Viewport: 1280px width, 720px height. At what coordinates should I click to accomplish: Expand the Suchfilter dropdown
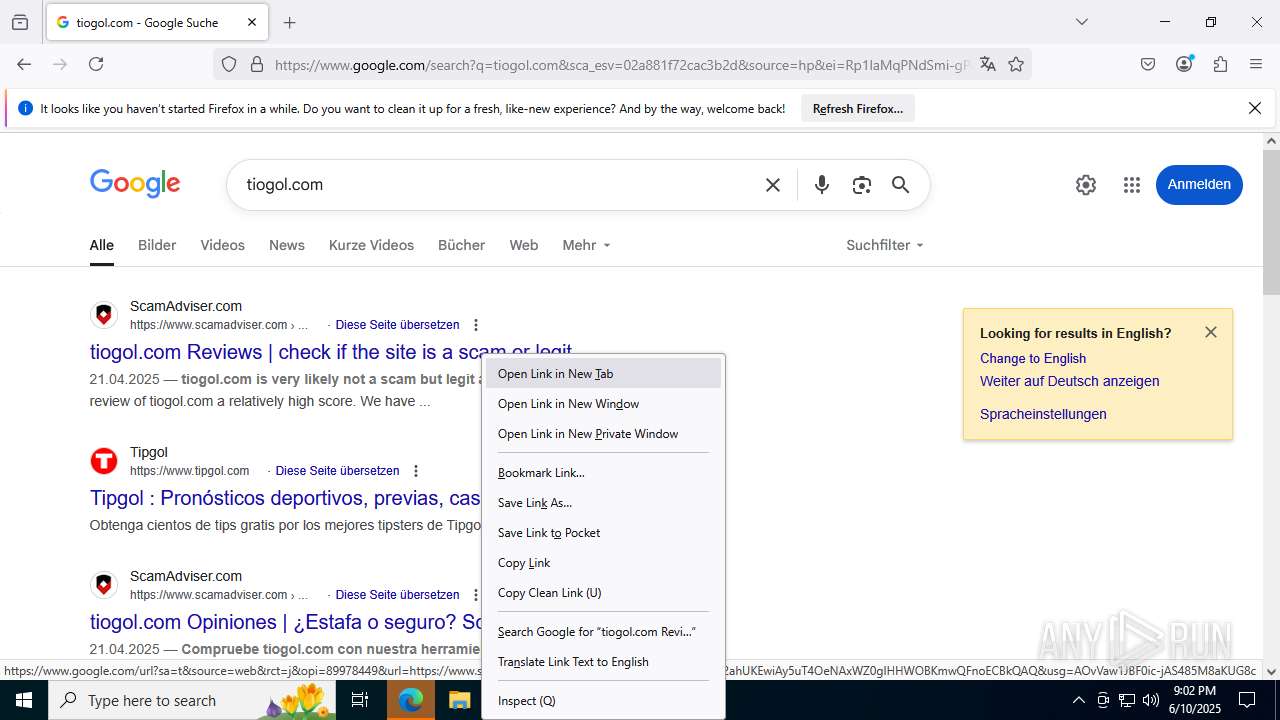click(885, 245)
